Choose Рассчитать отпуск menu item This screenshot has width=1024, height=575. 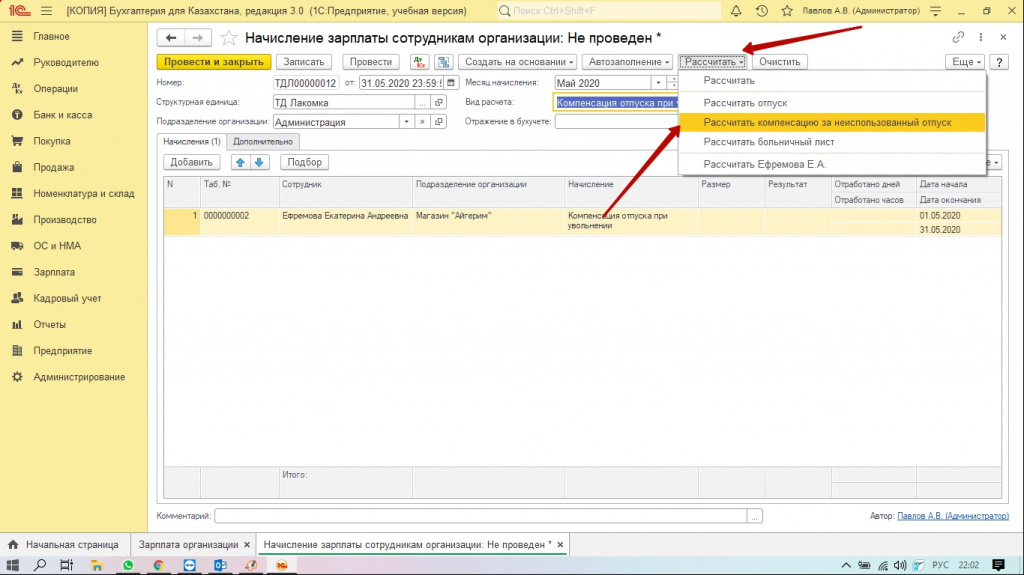coord(832,103)
